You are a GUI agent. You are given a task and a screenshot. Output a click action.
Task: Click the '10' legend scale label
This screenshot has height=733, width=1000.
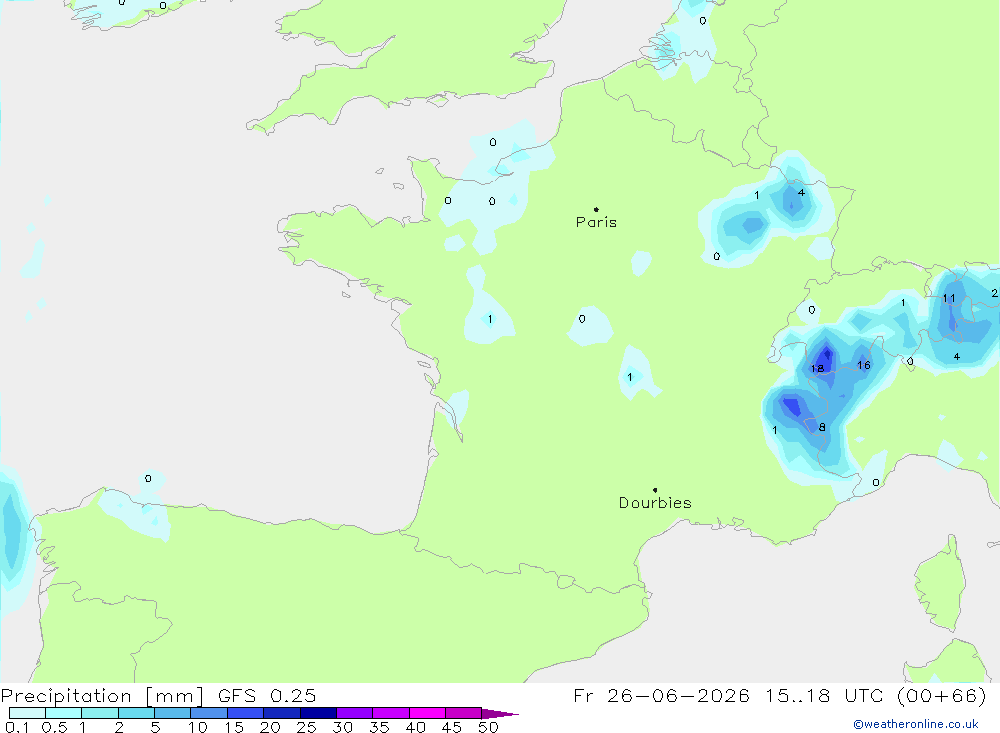coord(198,727)
